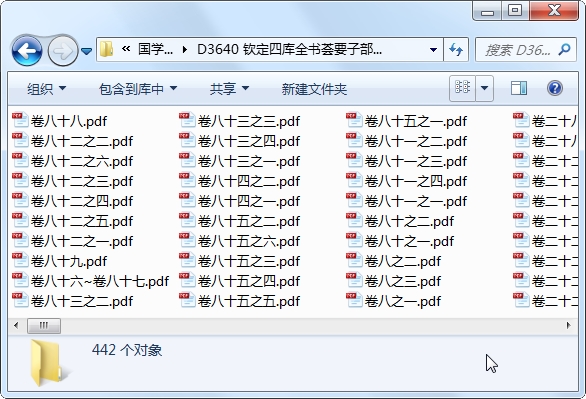Expand the « breadcrumb overflow chevron
The width and height of the screenshot is (586, 399).
pyautogui.click(x=126, y=49)
